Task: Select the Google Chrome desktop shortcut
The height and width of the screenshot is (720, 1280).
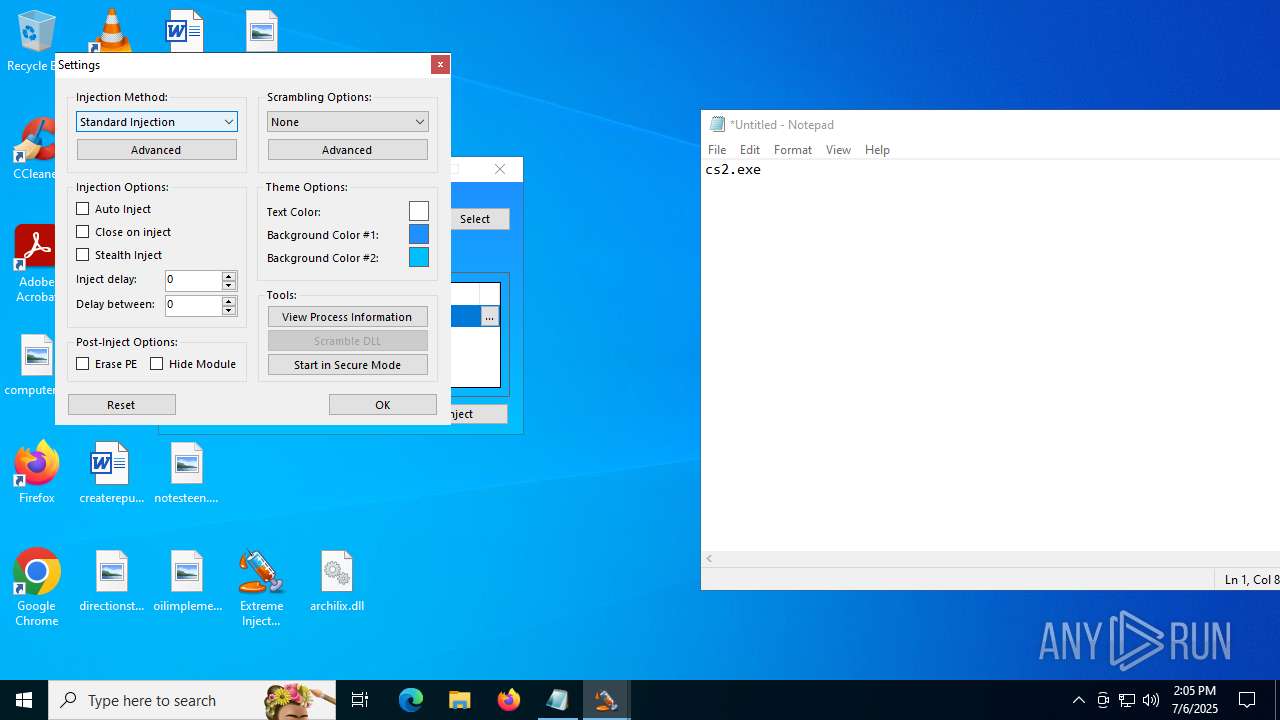Action: (x=36, y=588)
